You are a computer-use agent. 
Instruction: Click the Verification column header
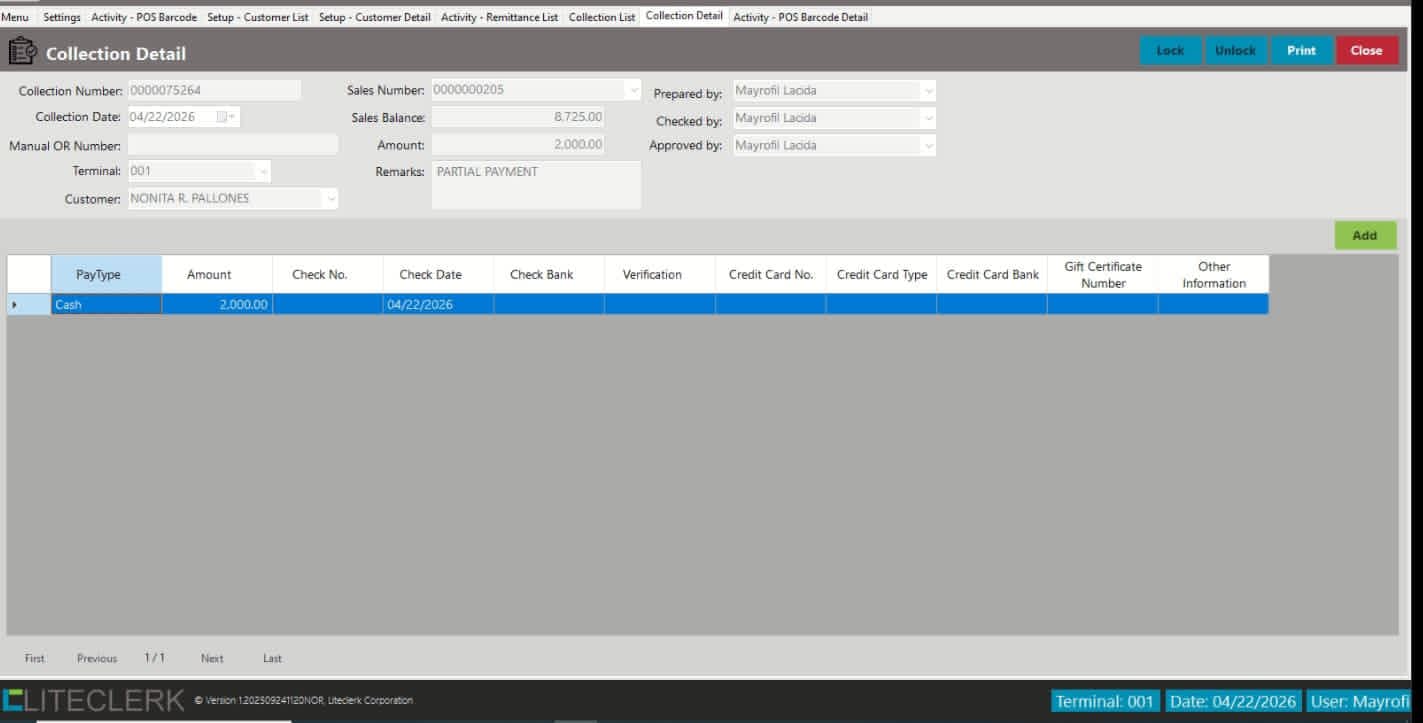click(x=660, y=275)
